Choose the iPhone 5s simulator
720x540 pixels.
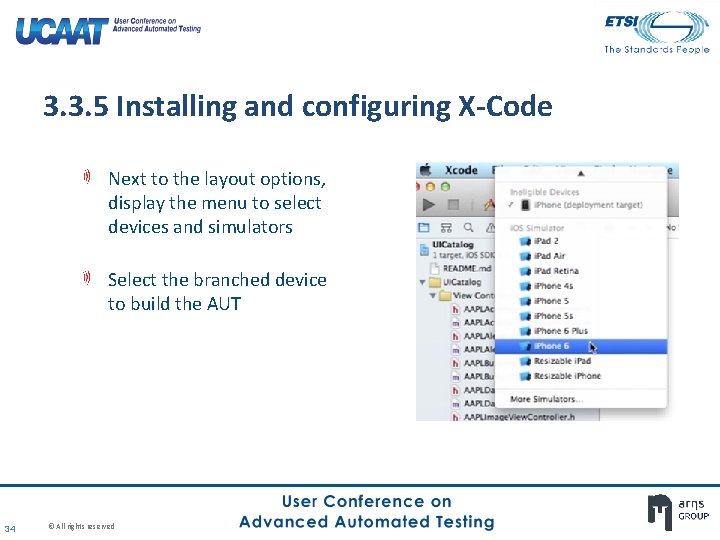coord(581,316)
